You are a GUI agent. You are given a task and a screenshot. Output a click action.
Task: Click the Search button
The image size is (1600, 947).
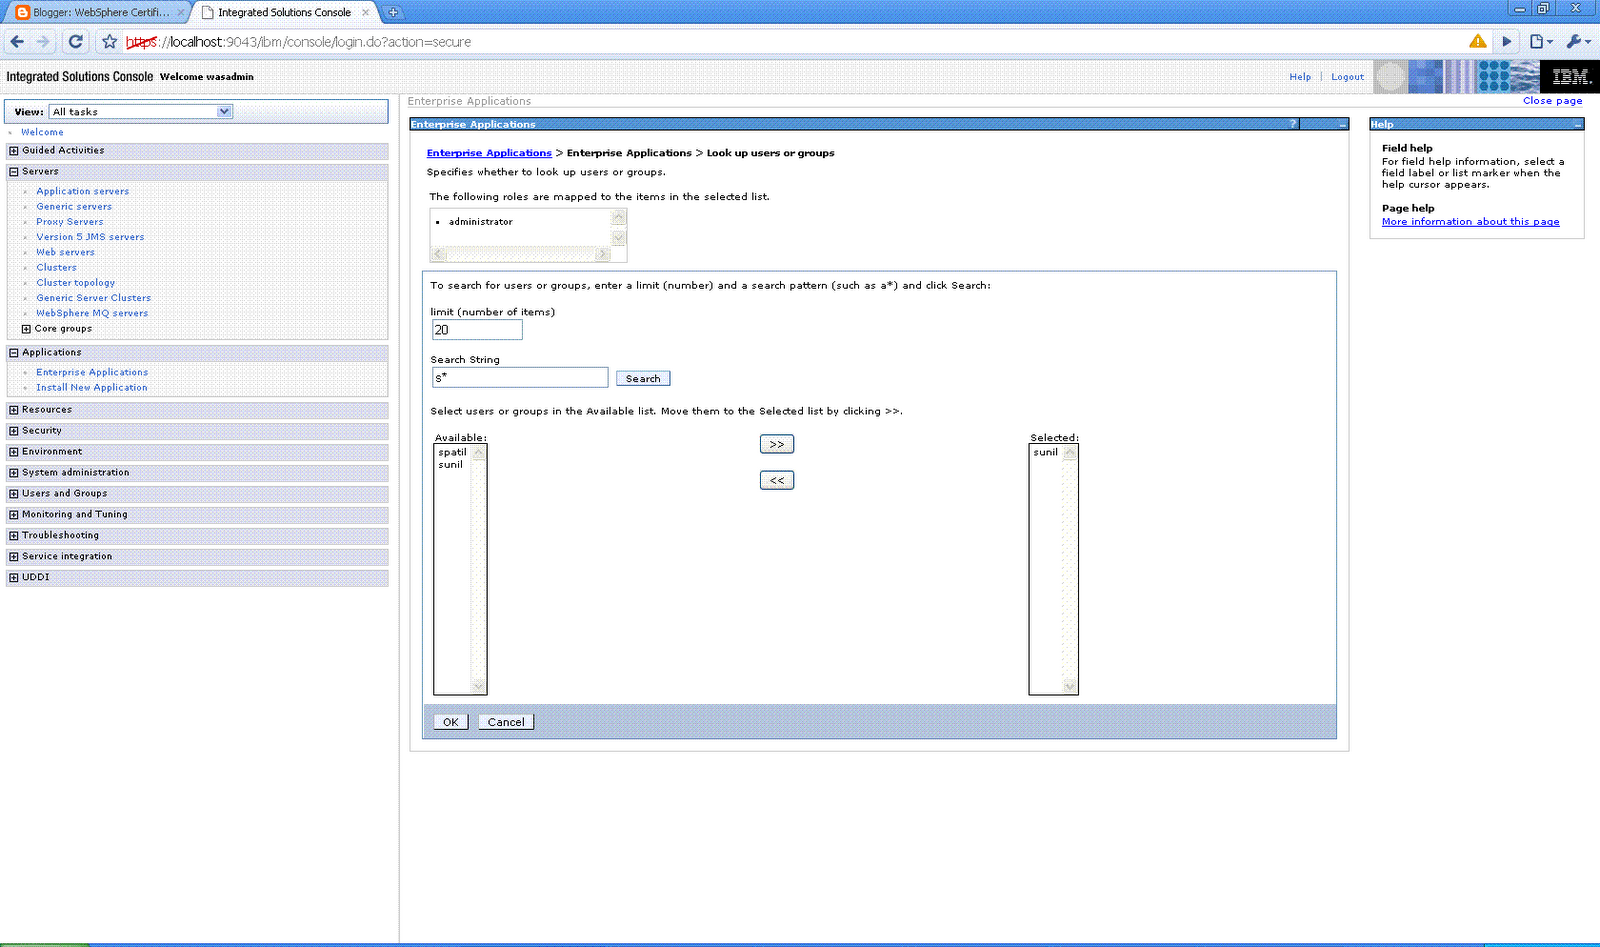point(643,379)
